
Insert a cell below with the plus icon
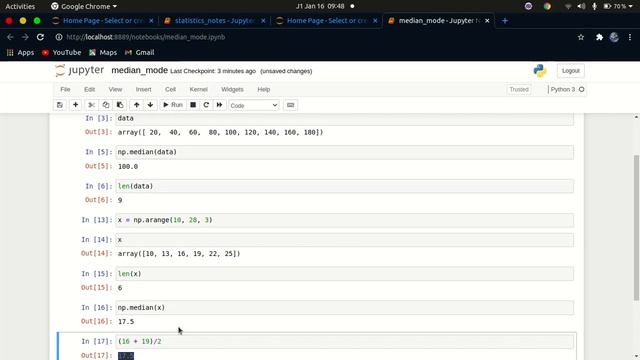coord(76,105)
